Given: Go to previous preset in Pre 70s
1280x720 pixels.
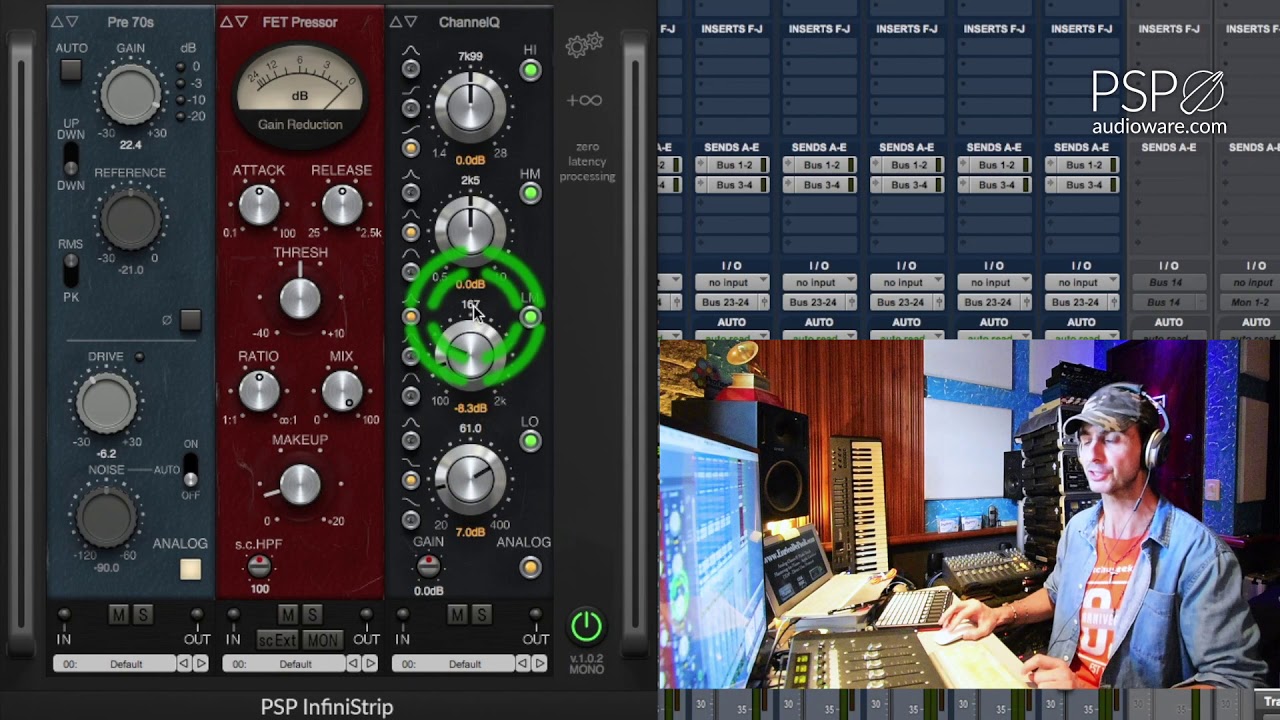Looking at the screenshot, I should [183, 663].
